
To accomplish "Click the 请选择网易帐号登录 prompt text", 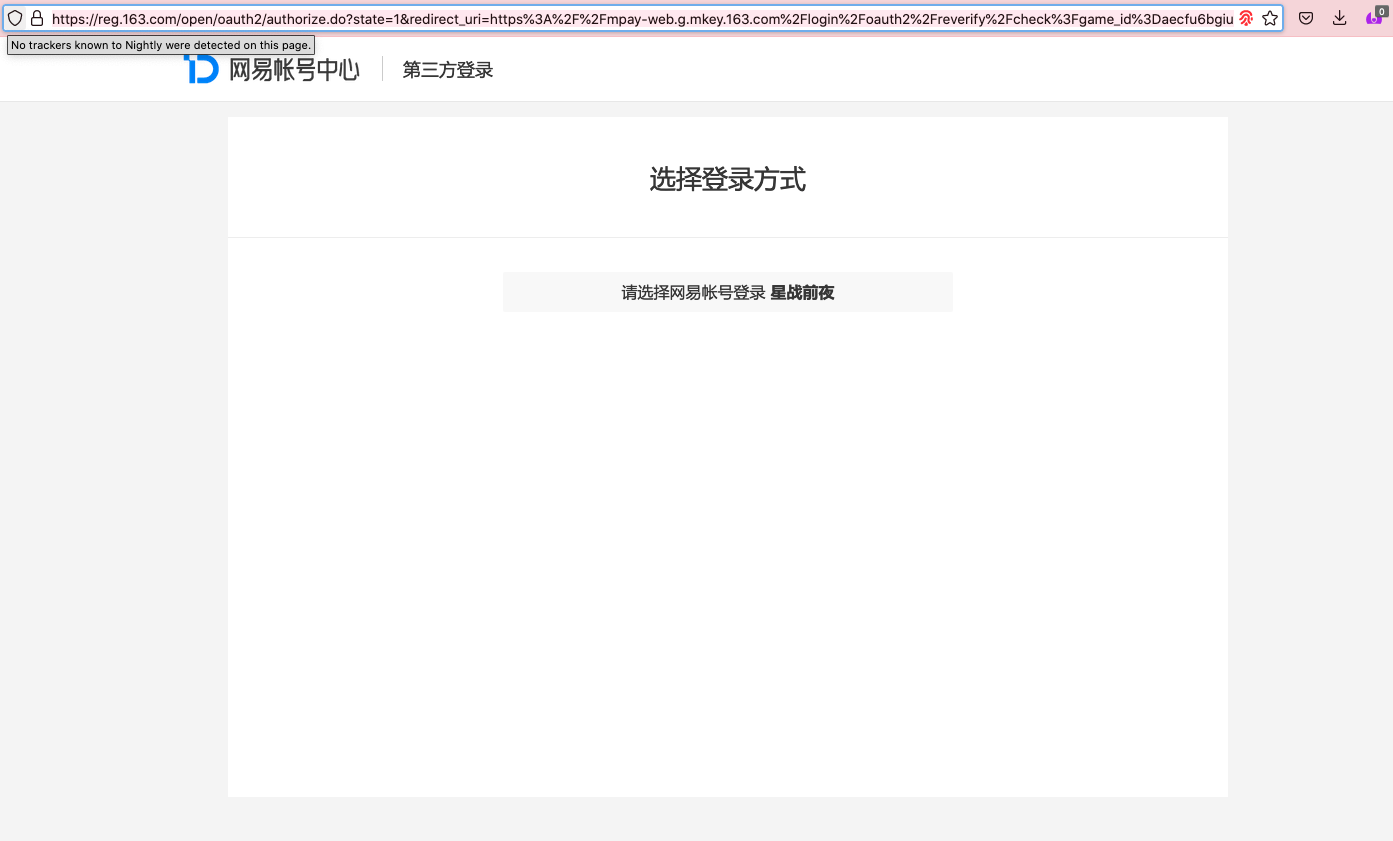I will click(x=694, y=293).
